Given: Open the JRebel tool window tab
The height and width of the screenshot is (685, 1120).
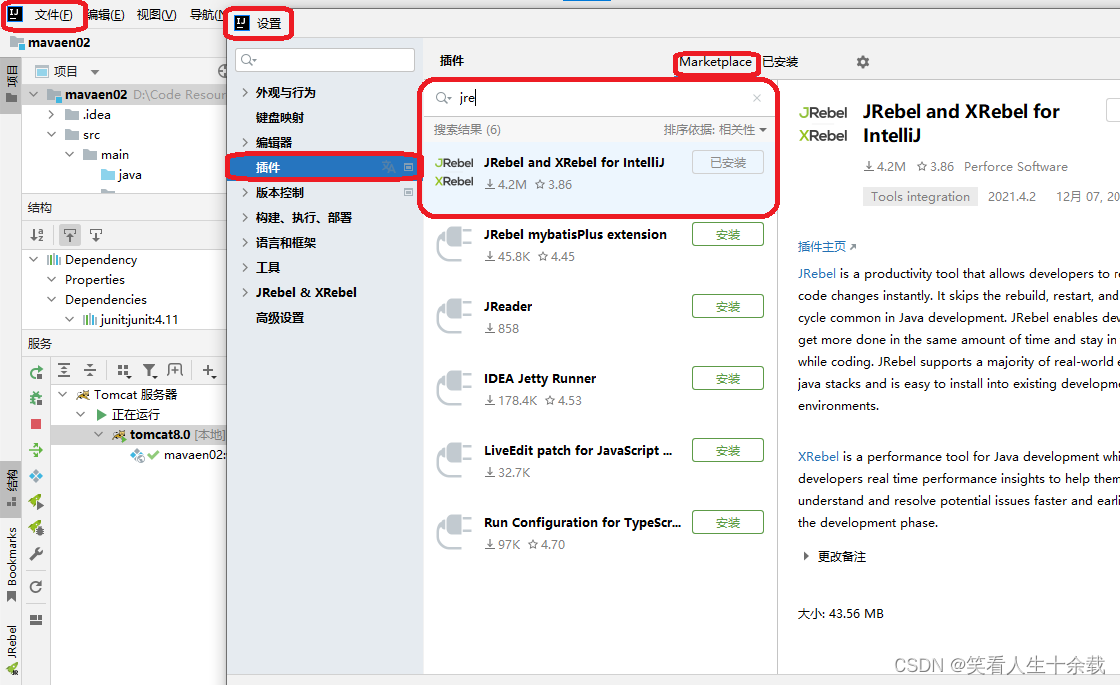Looking at the screenshot, I should click(x=11, y=649).
